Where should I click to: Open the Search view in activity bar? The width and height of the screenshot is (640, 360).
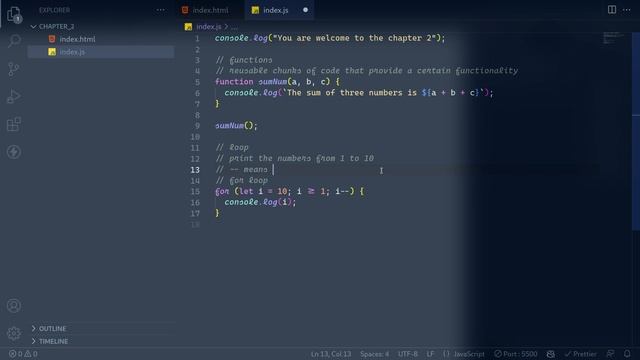click(x=14, y=41)
